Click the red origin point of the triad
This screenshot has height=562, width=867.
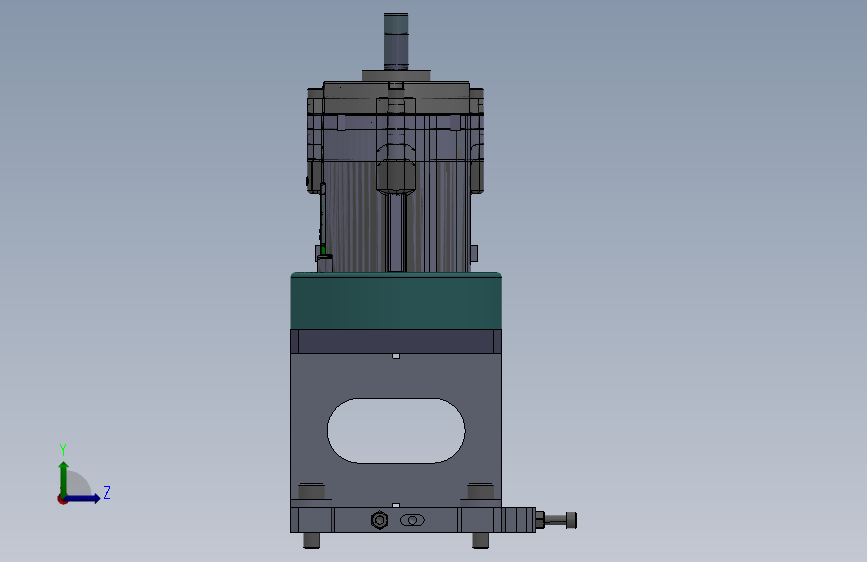(62, 499)
